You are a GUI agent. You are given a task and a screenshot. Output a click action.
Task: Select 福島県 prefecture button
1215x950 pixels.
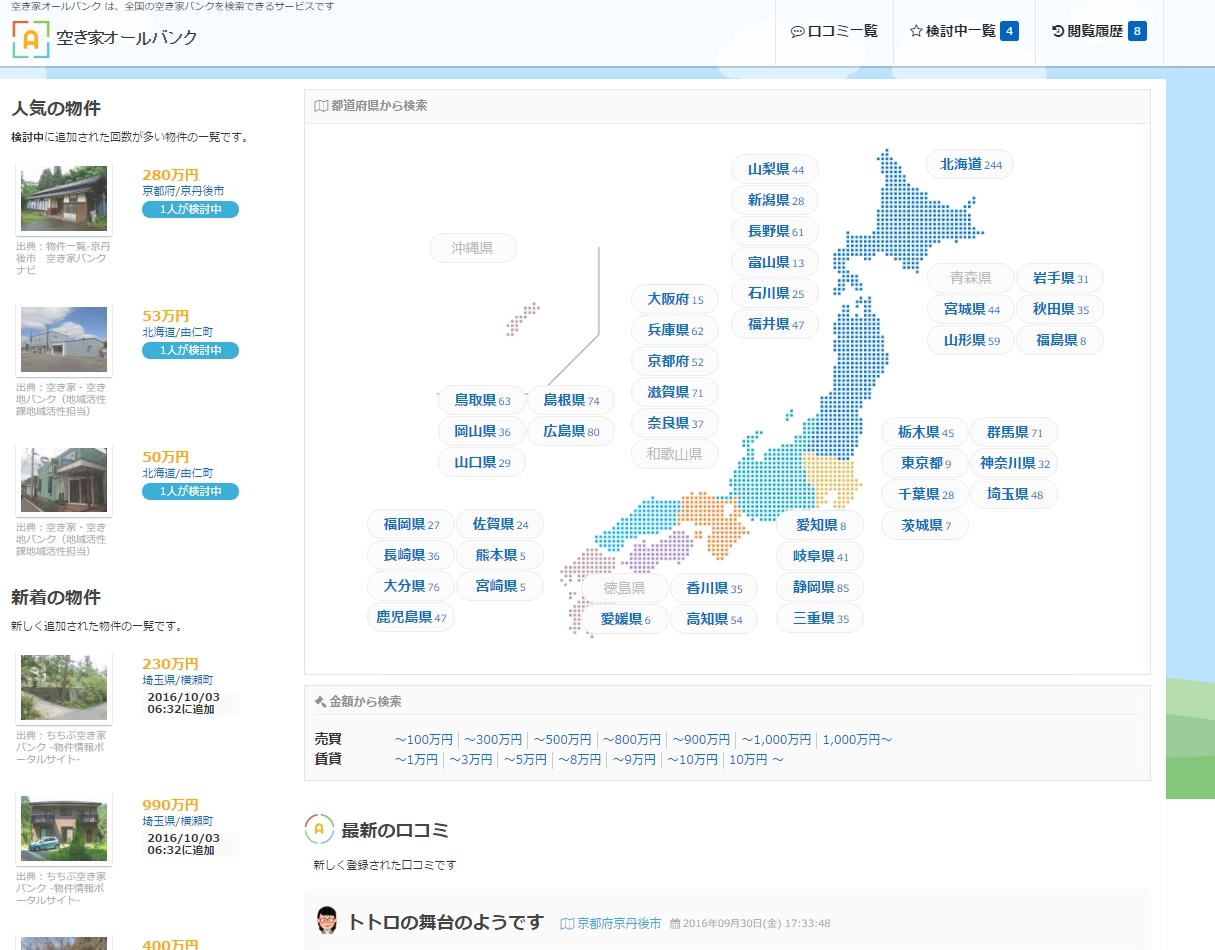[x=1060, y=340]
